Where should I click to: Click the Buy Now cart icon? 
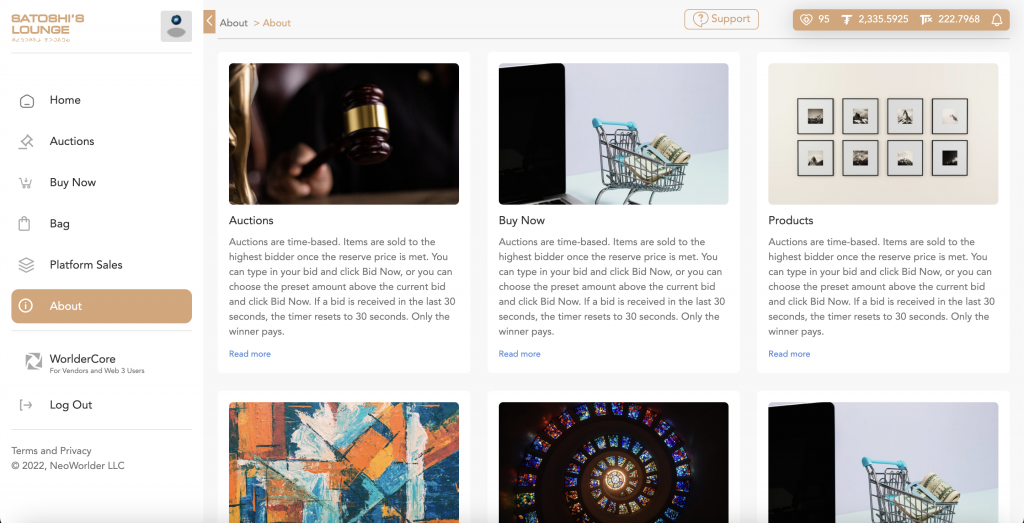pyautogui.click(x=26, y=183)
